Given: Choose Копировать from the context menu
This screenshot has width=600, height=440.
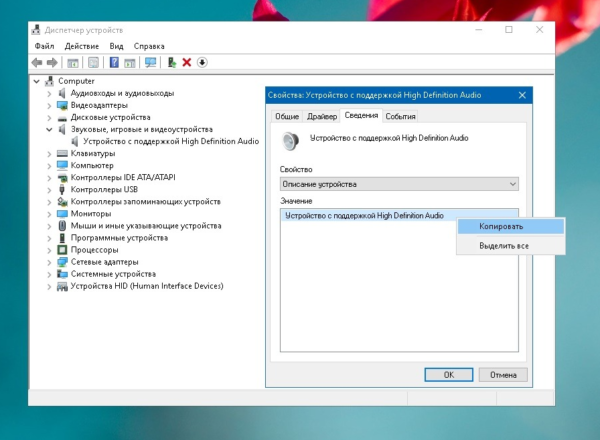Looking at the screenshot, I should coord(509,227).
